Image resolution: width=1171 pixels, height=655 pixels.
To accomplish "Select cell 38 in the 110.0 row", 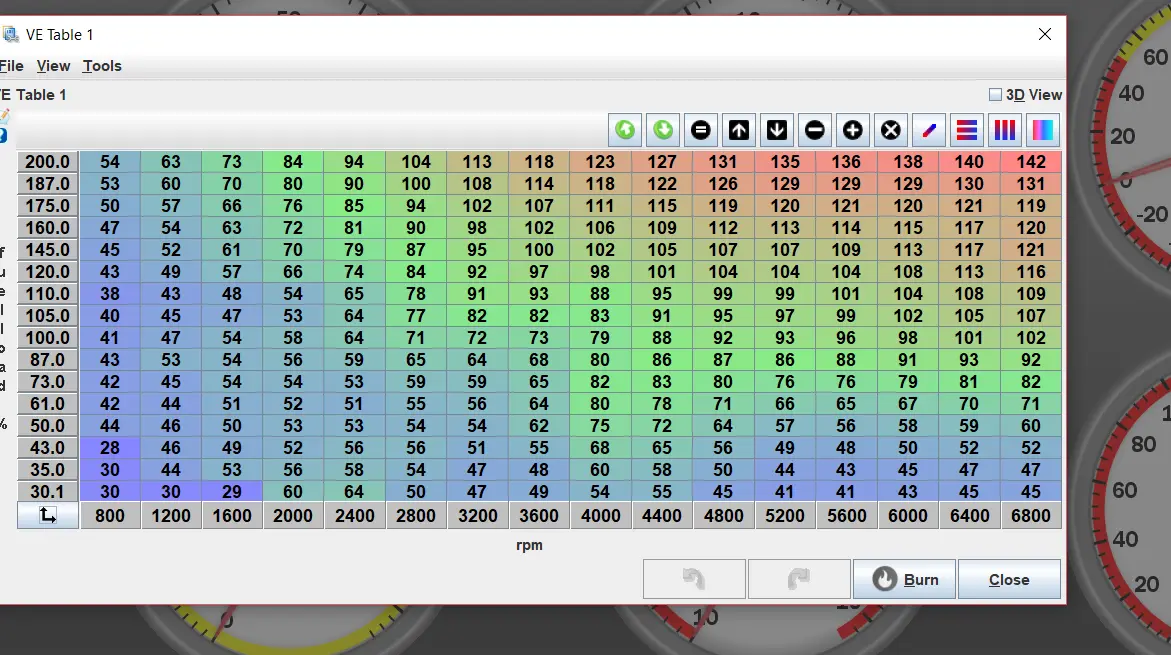I will tap(110, 294).
